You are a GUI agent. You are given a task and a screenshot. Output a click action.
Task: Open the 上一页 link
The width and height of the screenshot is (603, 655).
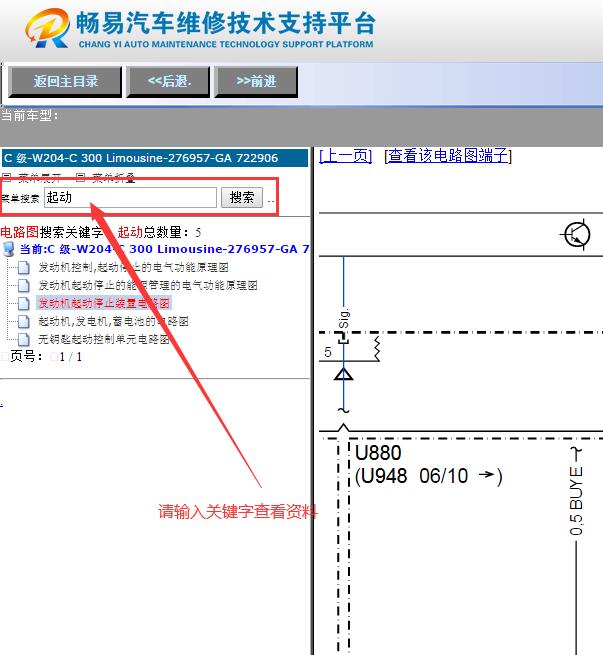(345, 156)
